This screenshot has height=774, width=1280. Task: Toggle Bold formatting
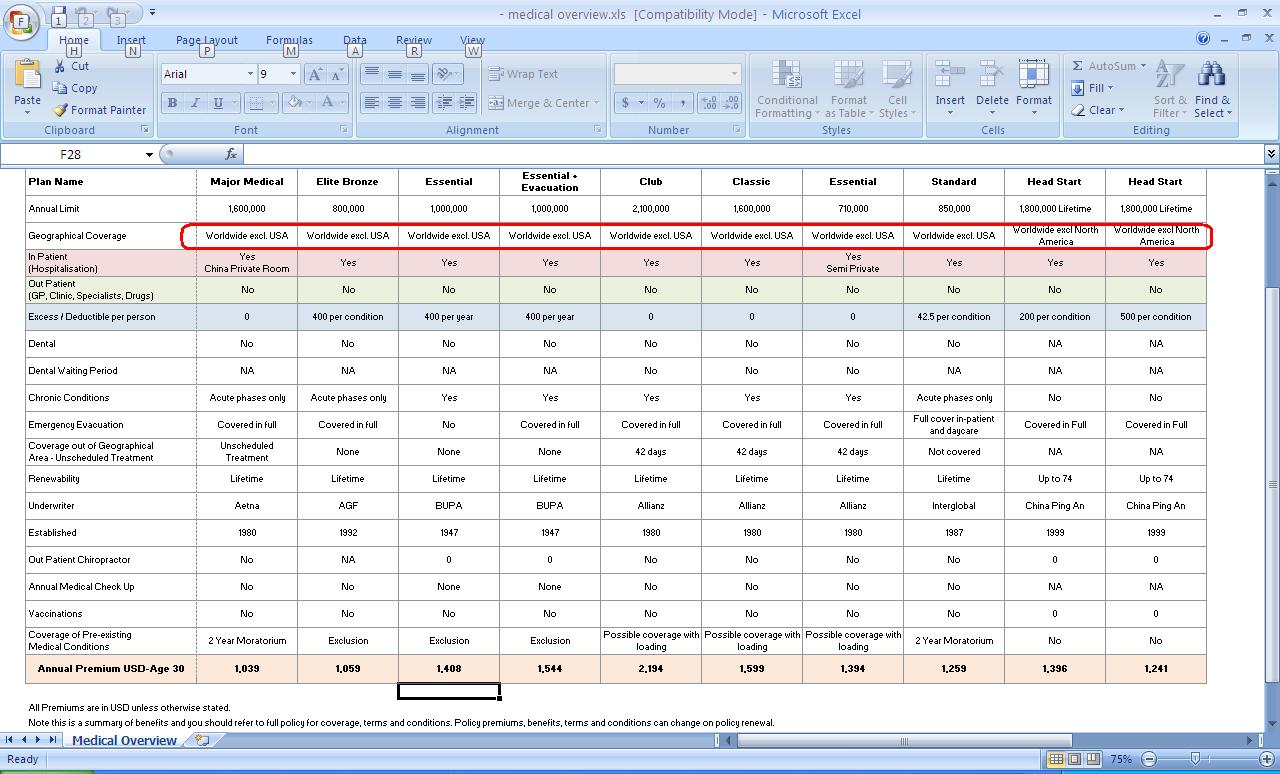172,103
